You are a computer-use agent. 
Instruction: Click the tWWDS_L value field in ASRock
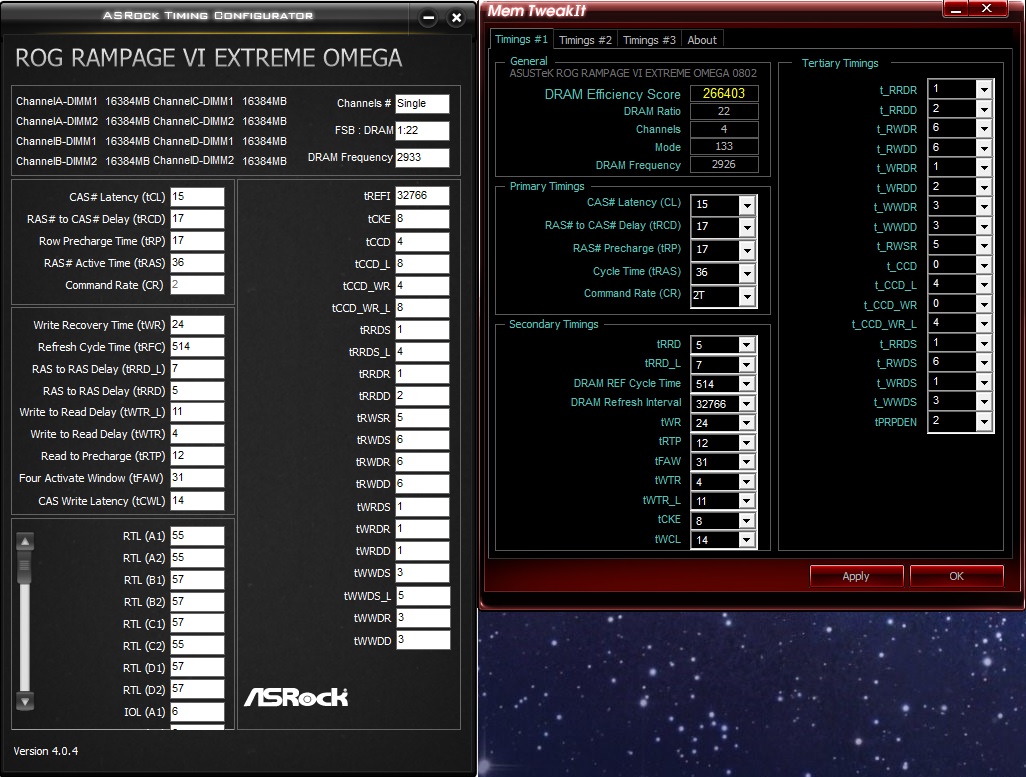(x=422, y=596)
